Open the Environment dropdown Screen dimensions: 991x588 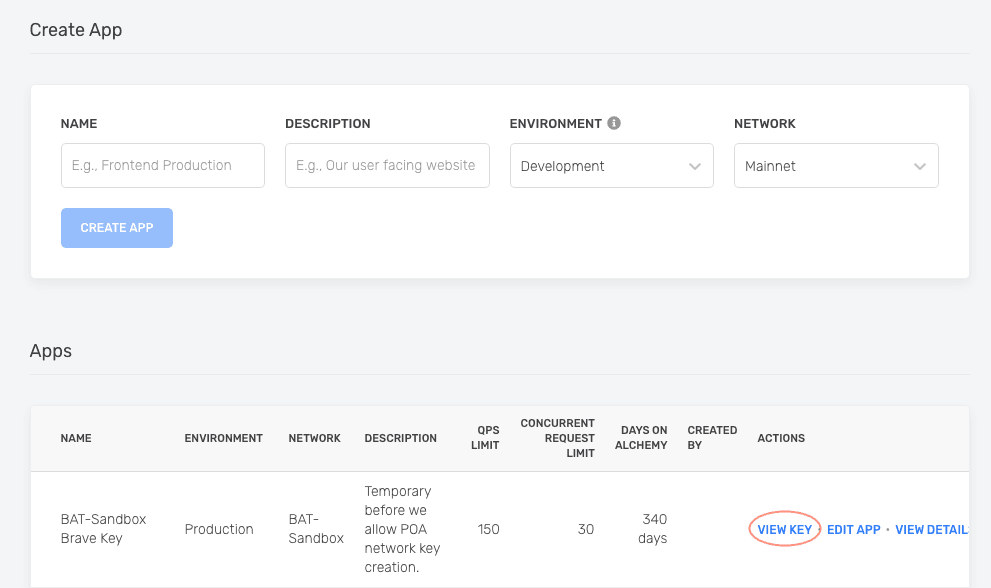[611, 165]
